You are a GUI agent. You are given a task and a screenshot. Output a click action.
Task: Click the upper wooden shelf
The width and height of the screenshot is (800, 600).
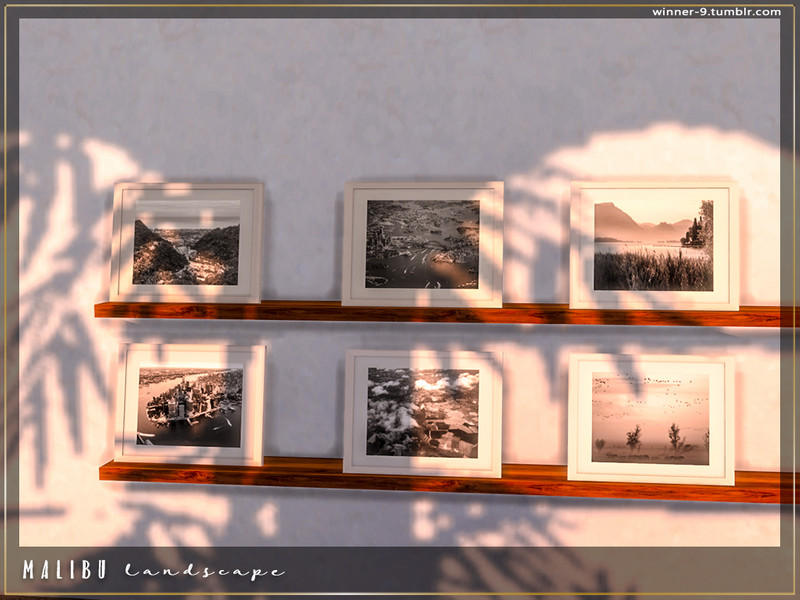[x=443, y=314]
